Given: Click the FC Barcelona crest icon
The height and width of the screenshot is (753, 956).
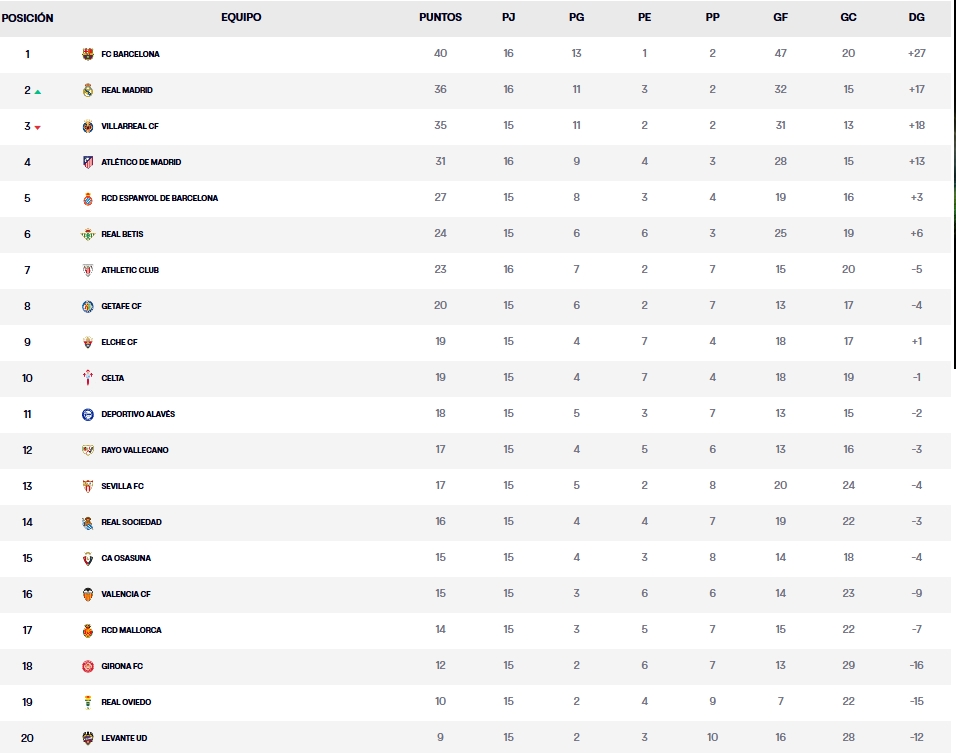Looking at the screenshot, I should point(88,54).
